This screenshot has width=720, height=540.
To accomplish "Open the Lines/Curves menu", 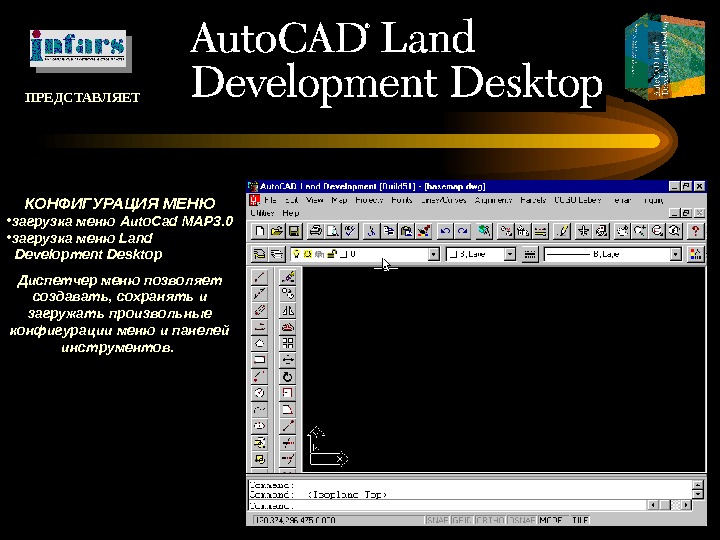I will click(x=443, y=200).
